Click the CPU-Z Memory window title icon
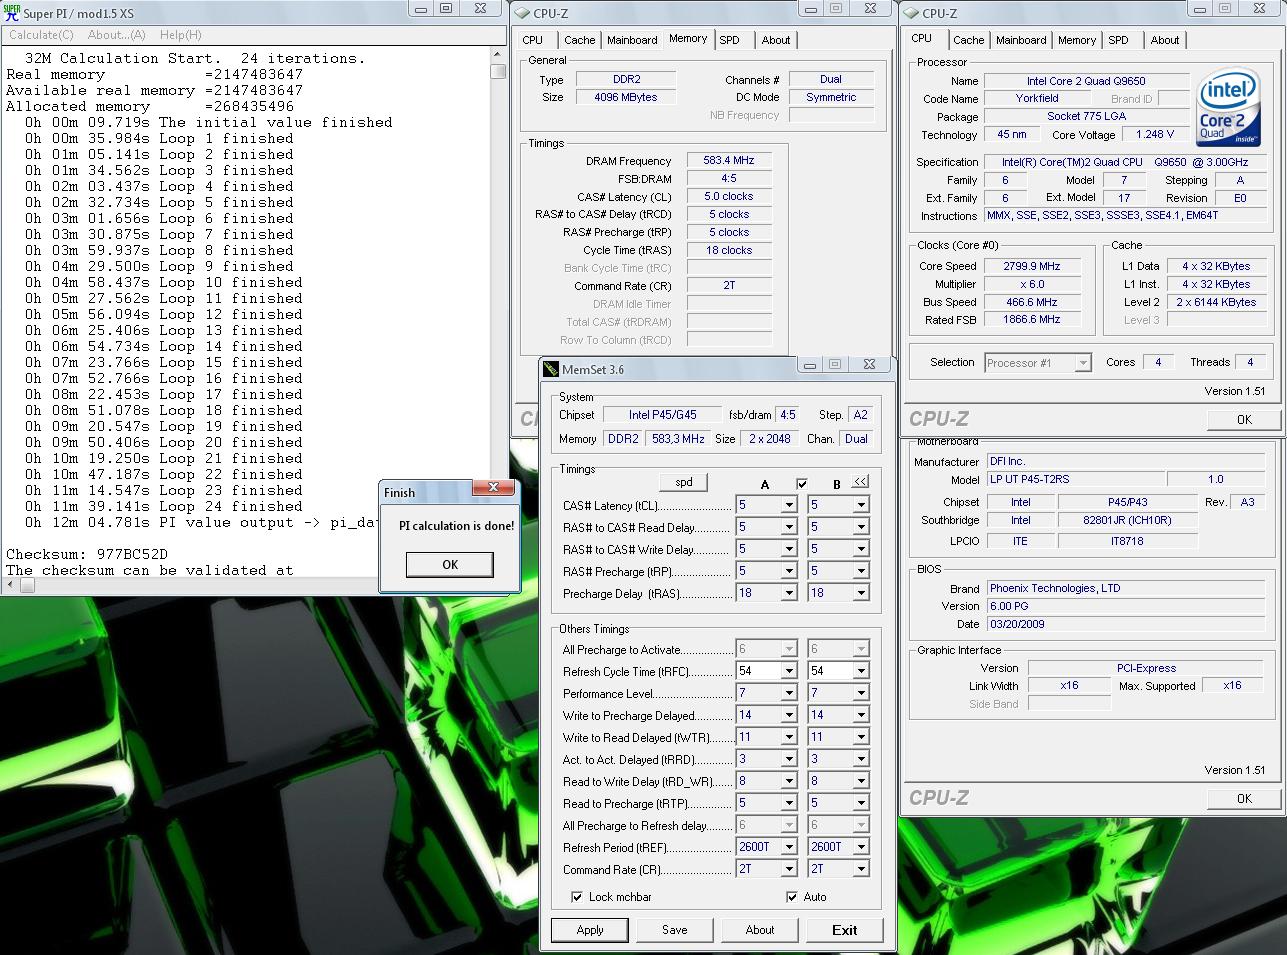The image size is (1287, 955). coord(521,13)
